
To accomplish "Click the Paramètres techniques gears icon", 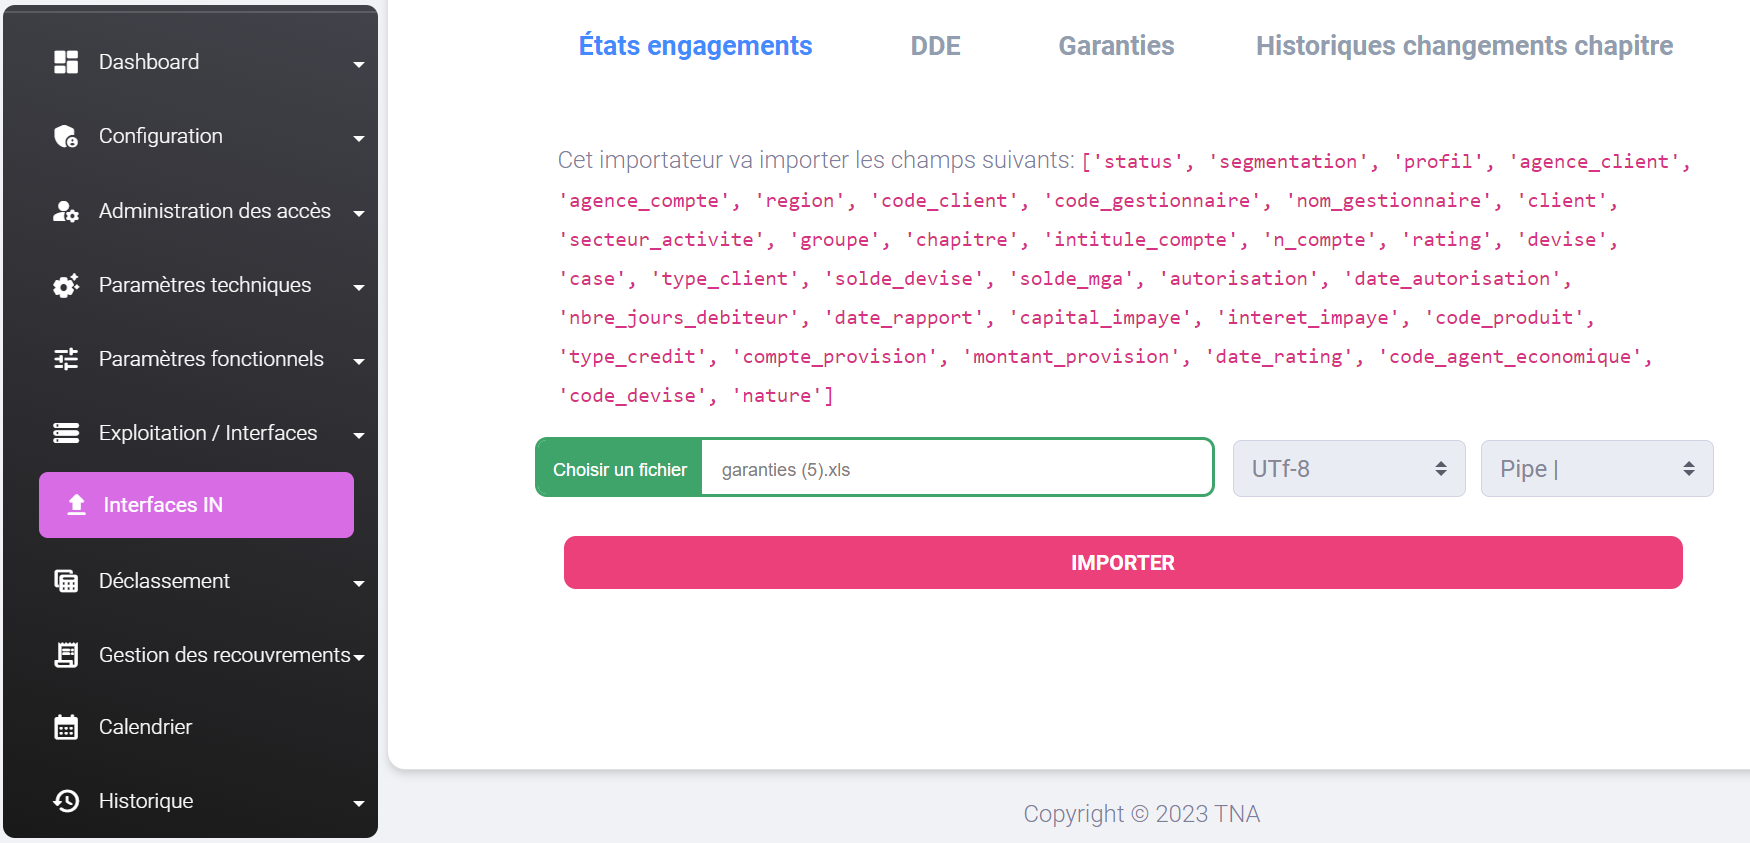I will pos(66,285).
